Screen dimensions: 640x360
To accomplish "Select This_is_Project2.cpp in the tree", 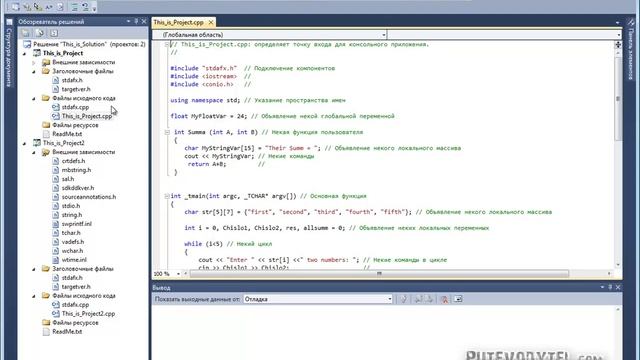I will tap(88, 313).
